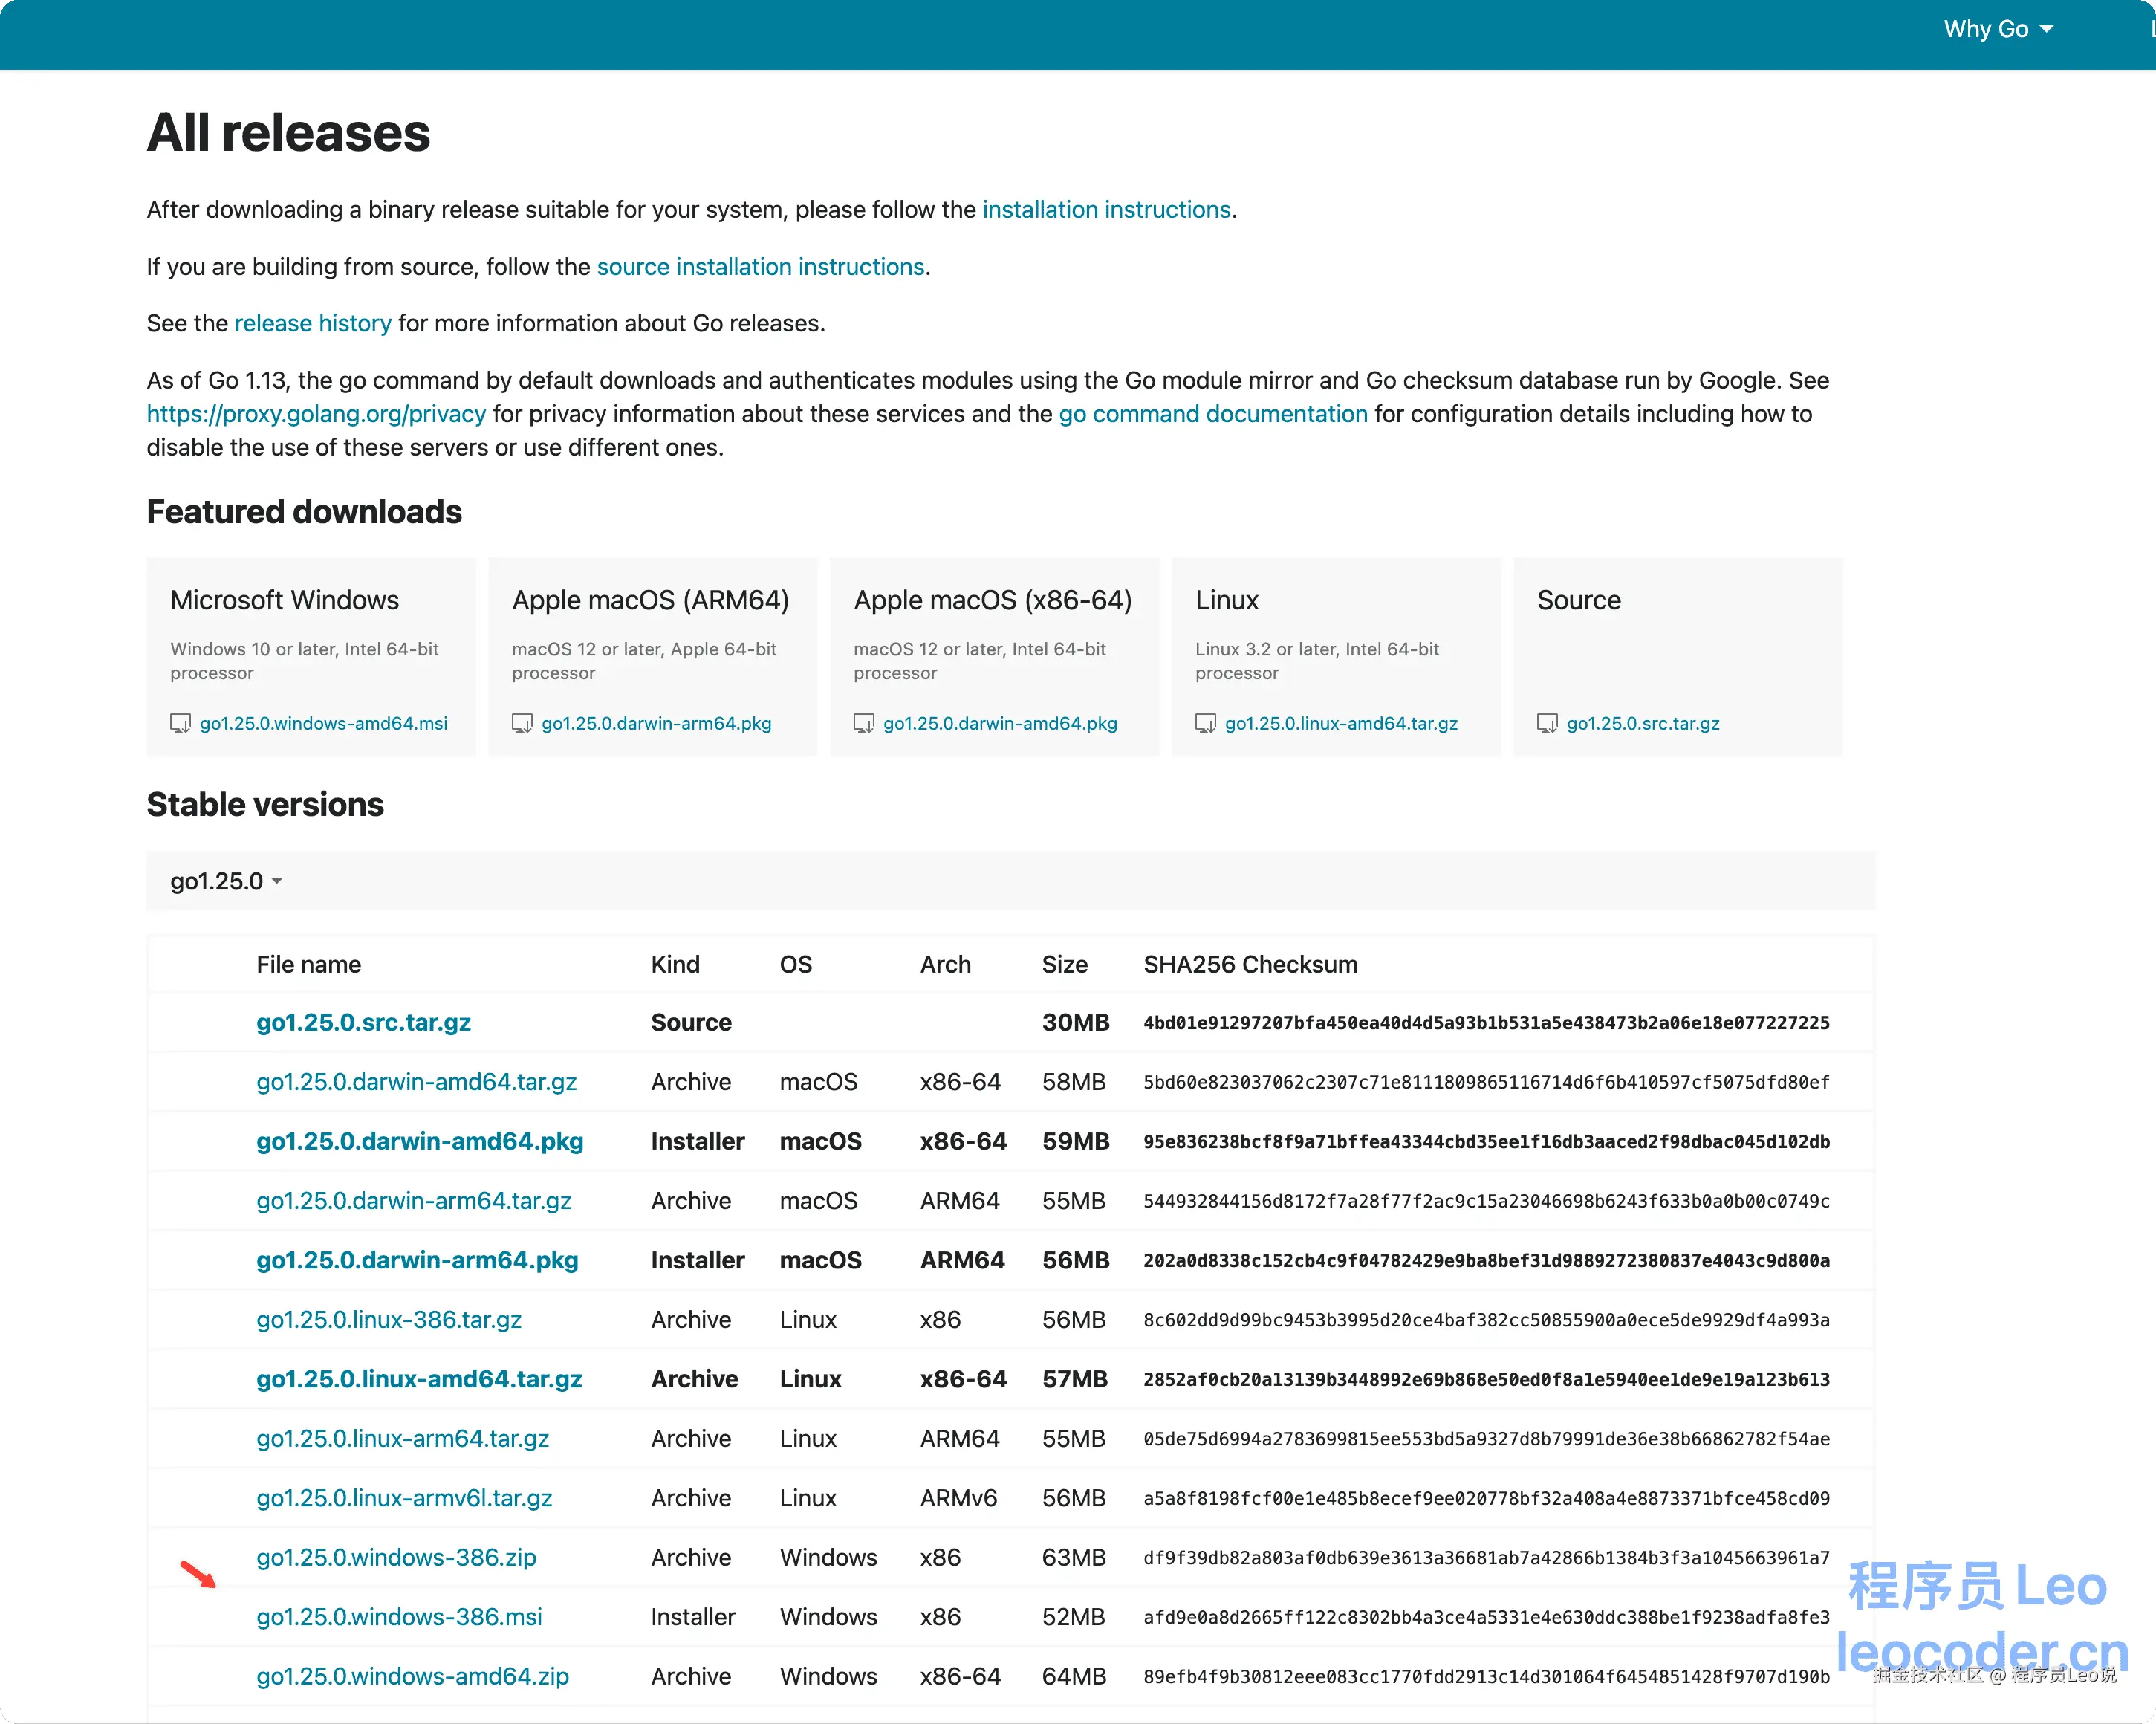2156x1724 pixels.
Task: Click go1.25.0.darwin-amd64.pkg installer in the table
Action: (420, 1141)
